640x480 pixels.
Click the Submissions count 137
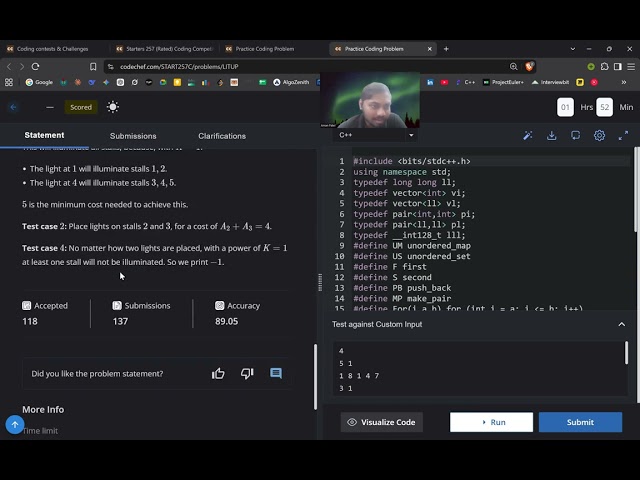pos(120,322)
